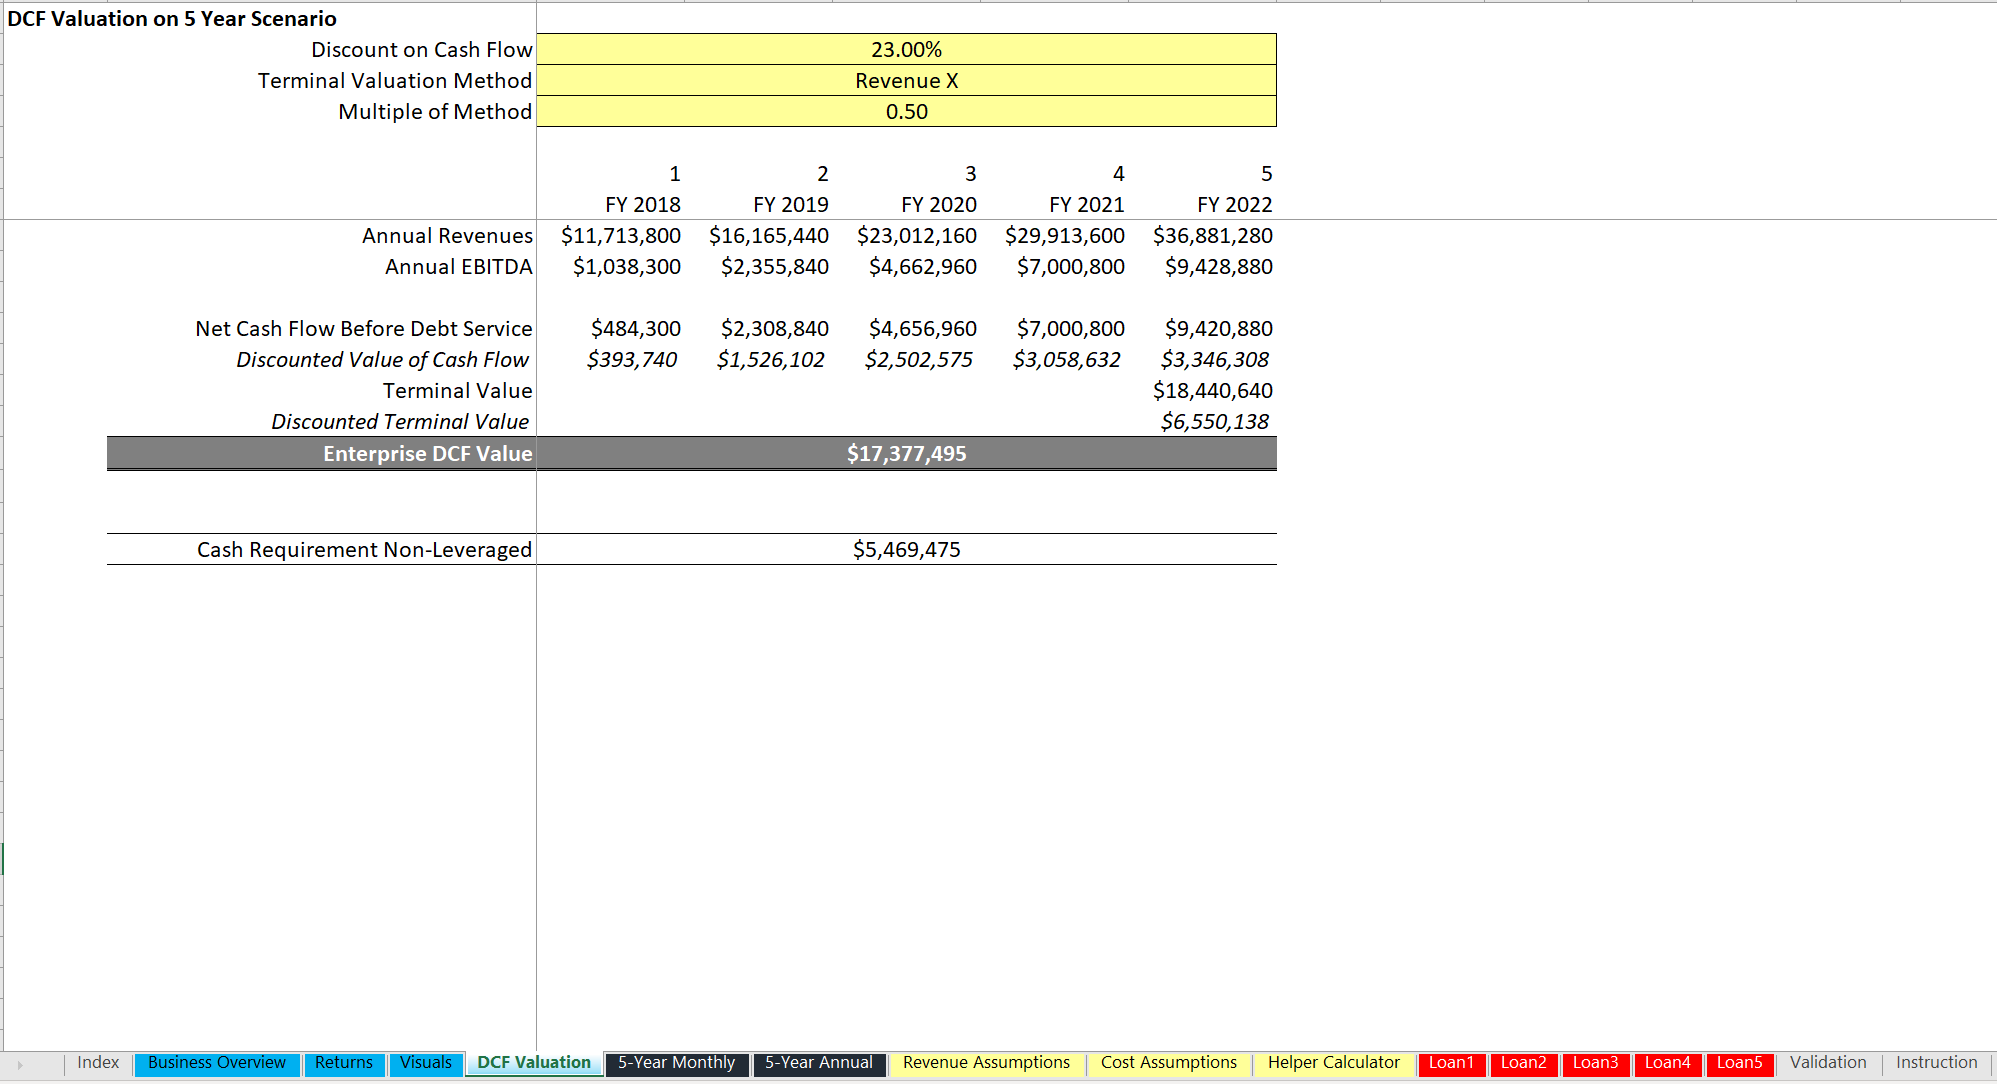The image size is (1997, 1084).
Task: Select the Helper Calculator tab
Action: click(1334, 1063)
